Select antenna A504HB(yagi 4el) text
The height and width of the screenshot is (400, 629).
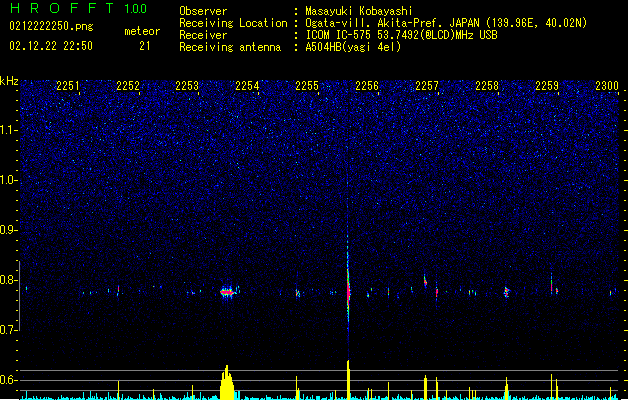(353, 47)
